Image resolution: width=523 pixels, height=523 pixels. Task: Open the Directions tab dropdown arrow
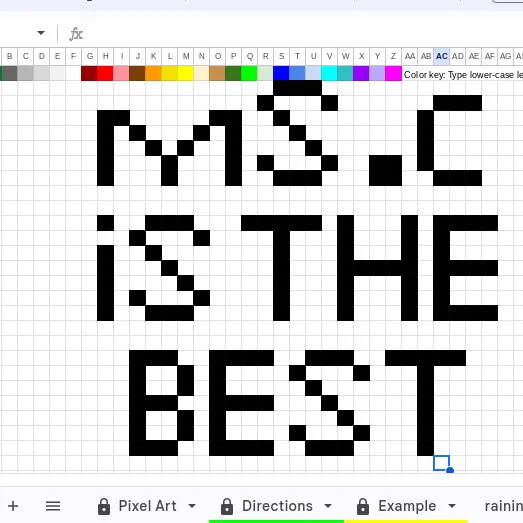coord(328,506)
